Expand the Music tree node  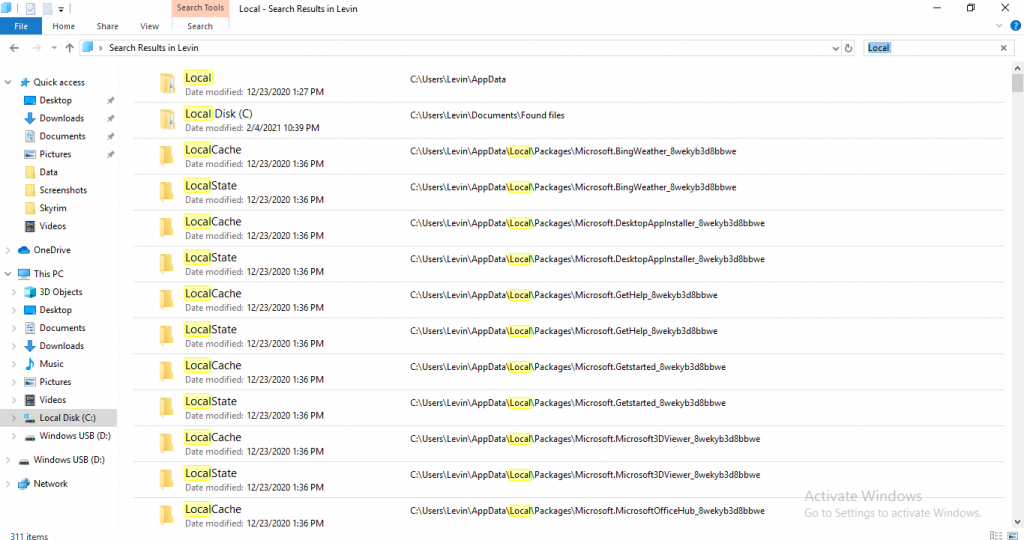[14, 364]
